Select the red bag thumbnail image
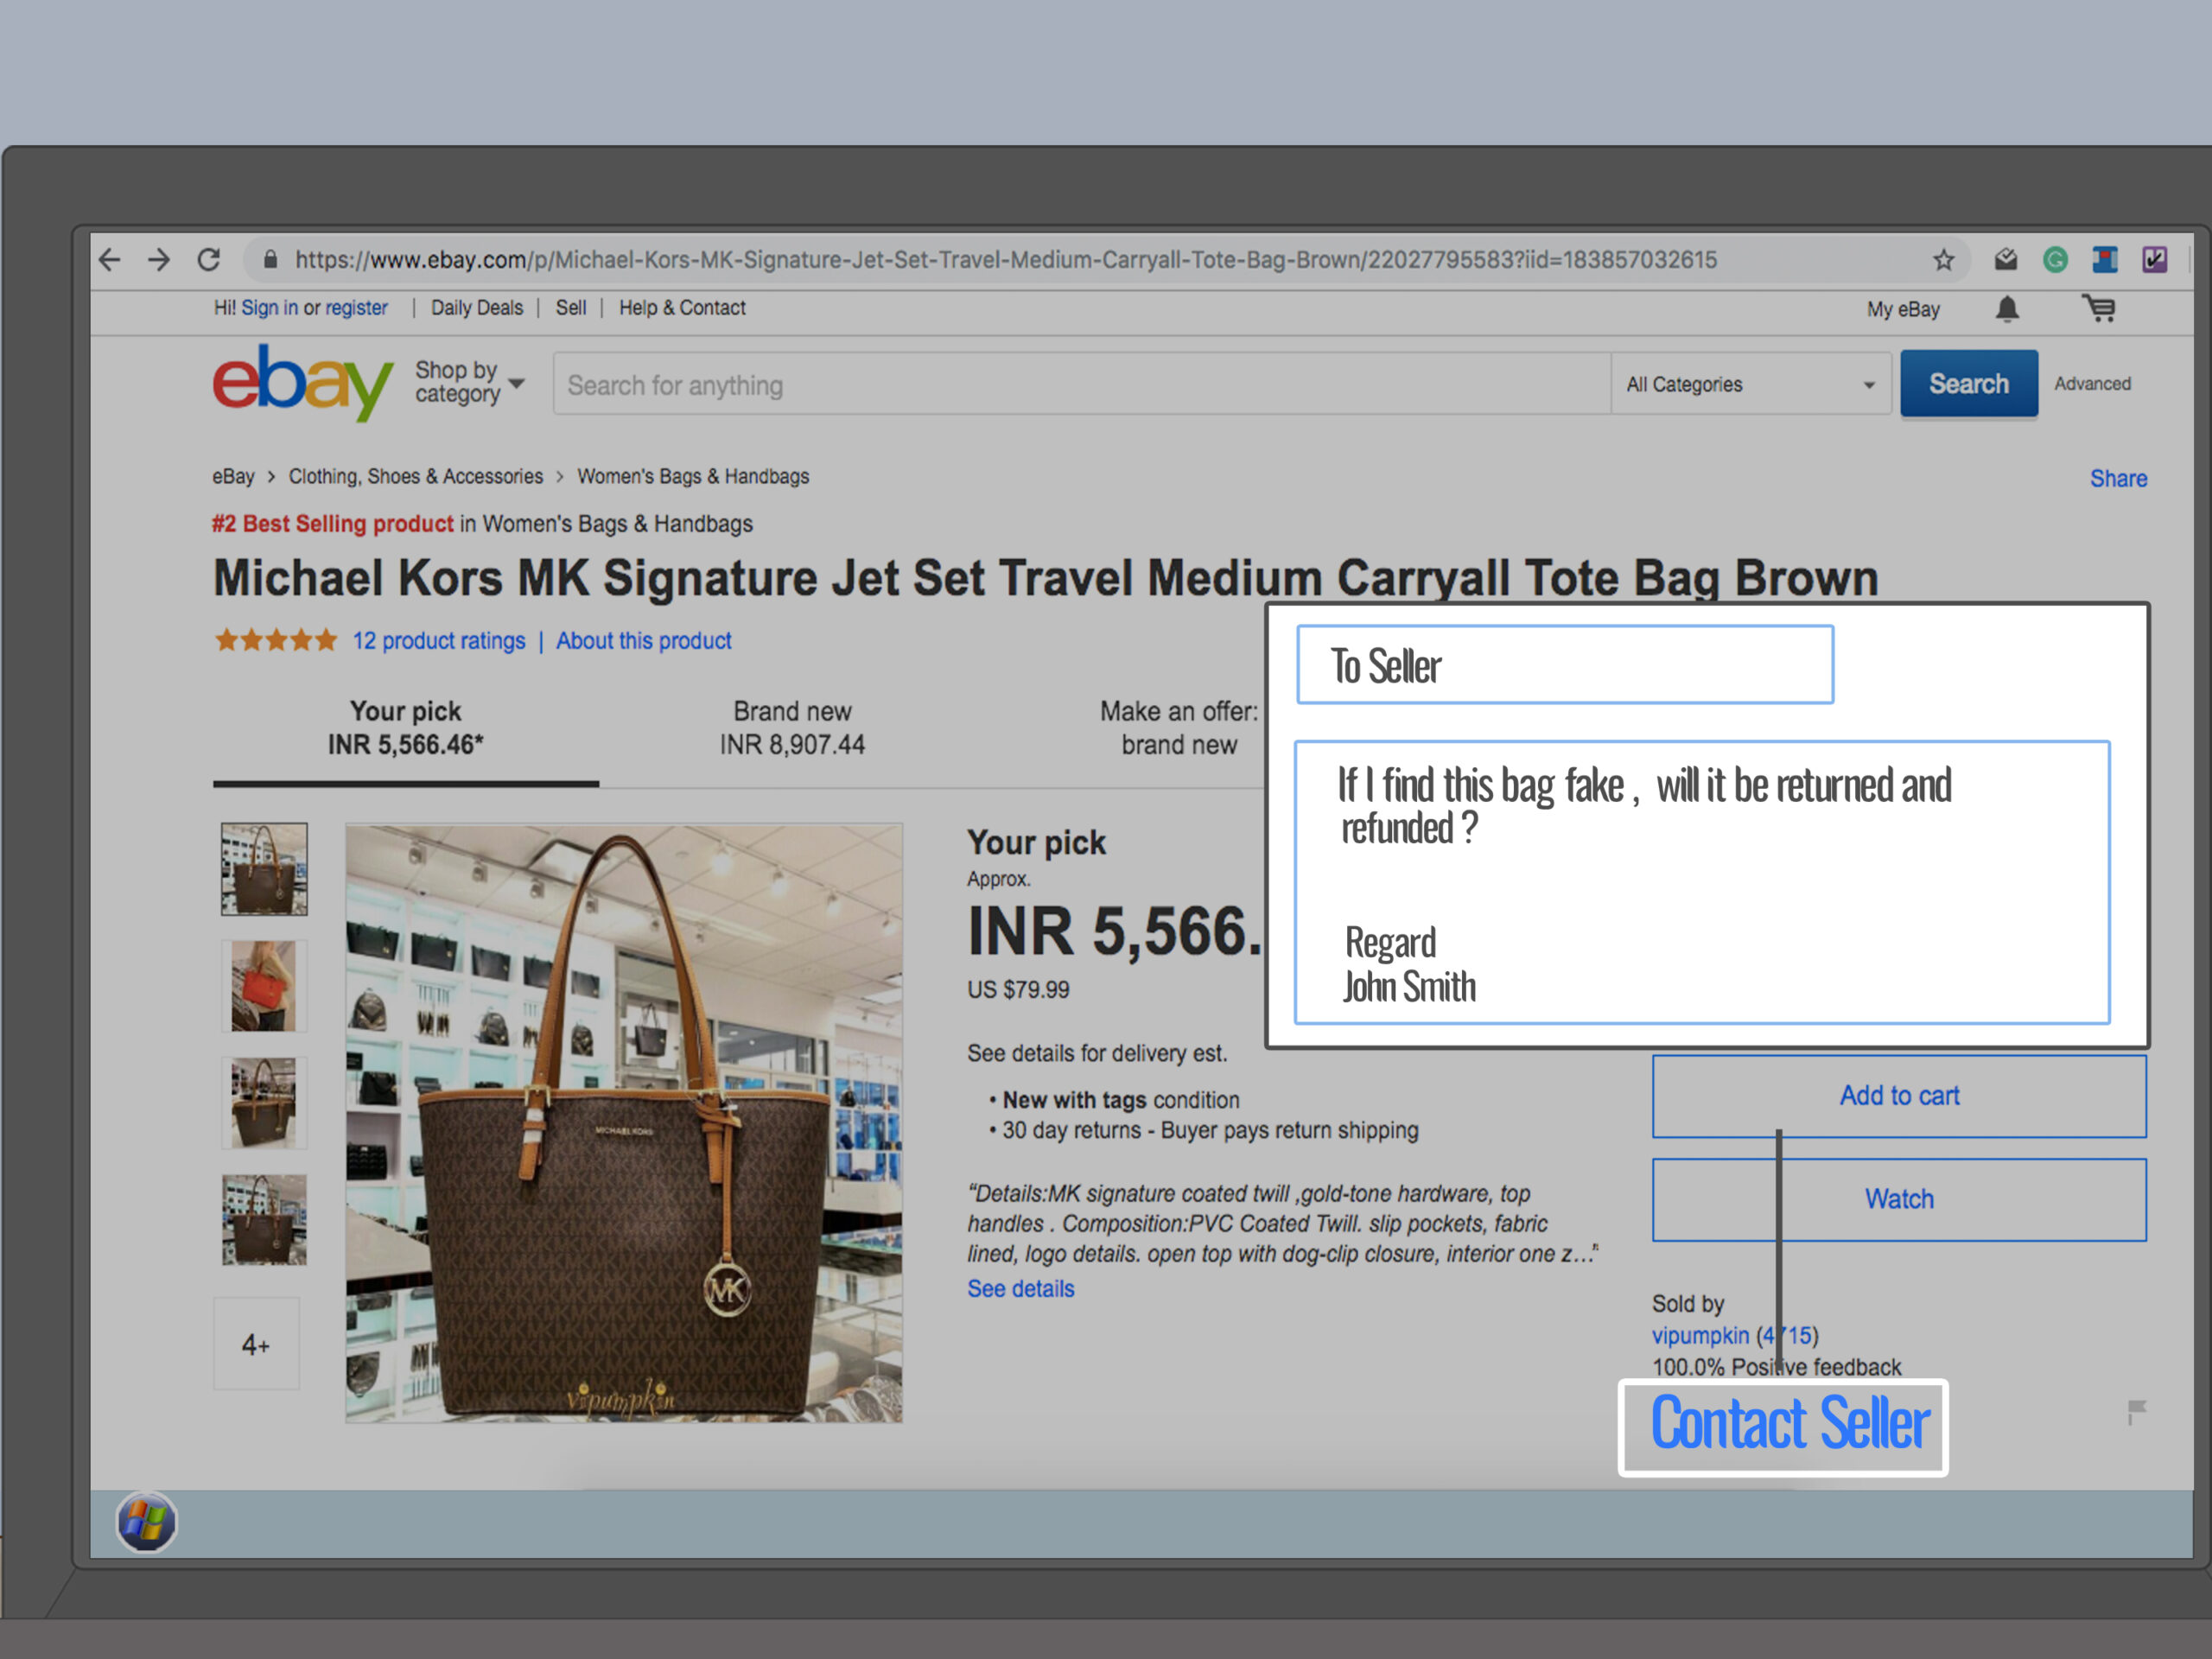Screen dimensions: 2212x1659 coord(264,986)
